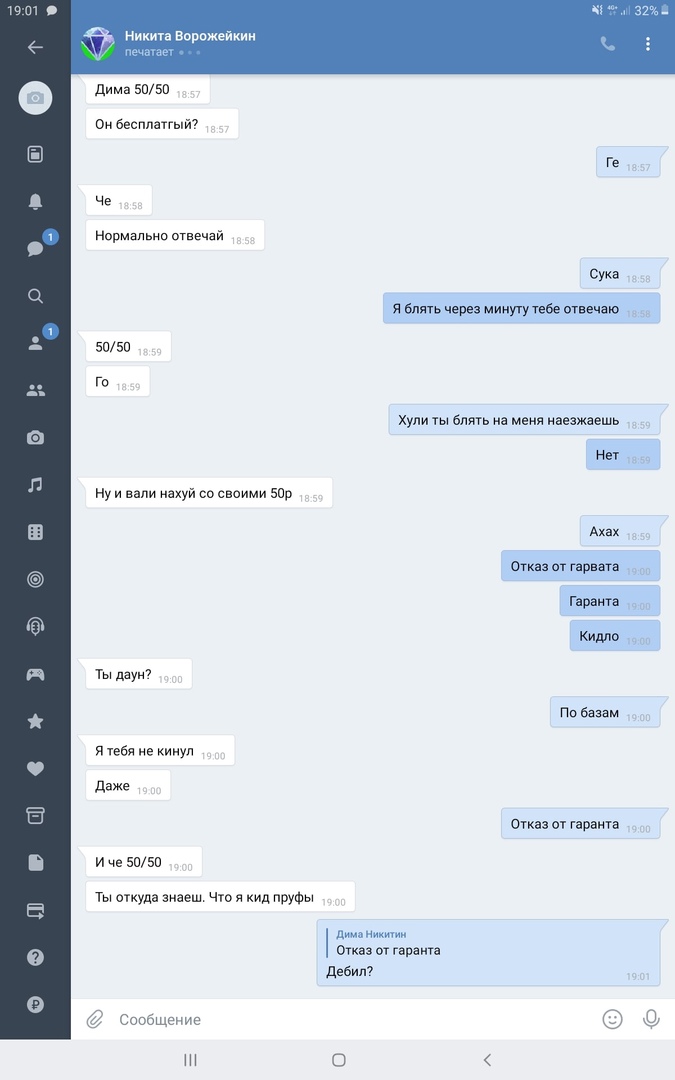Viewport: 675px width, 1080px height.
Task: Open the search magnifier icon
Action: point(35,296)
